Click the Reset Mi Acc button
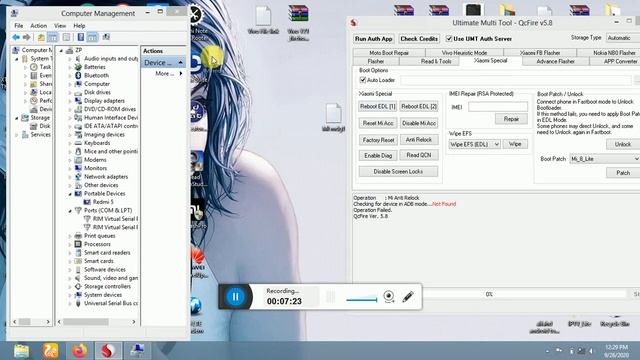 378,123
